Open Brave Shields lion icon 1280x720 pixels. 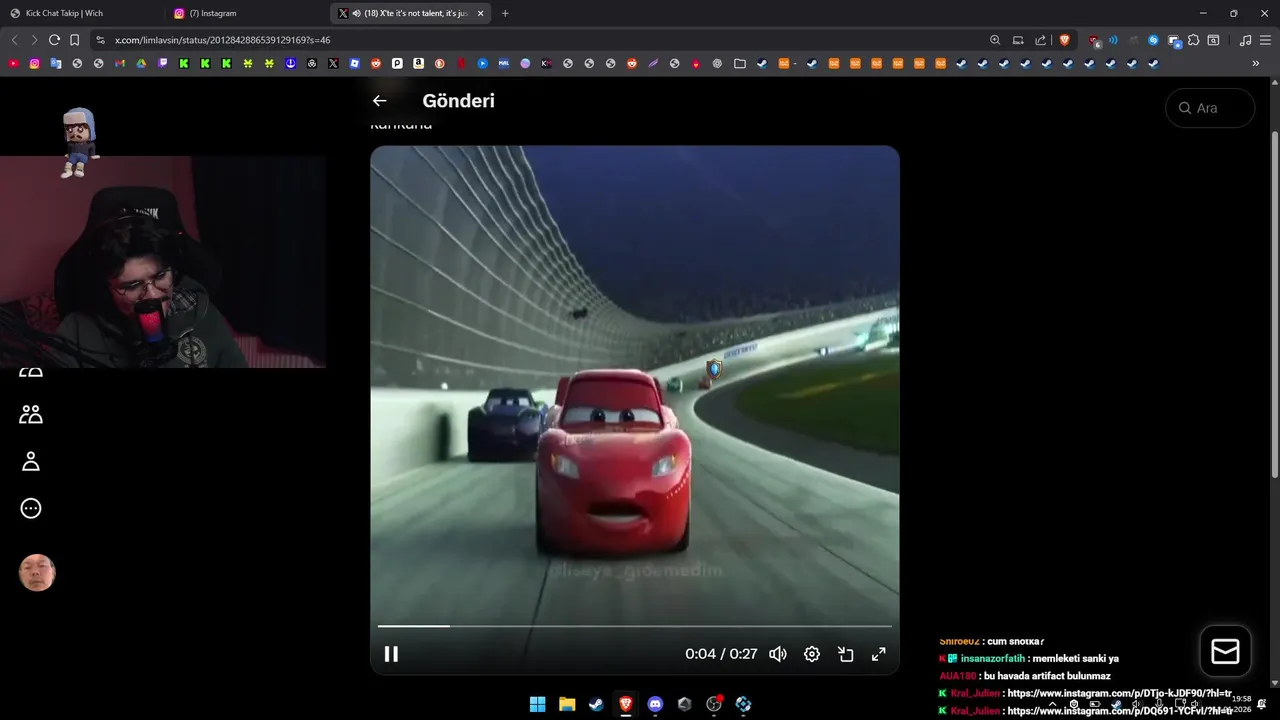point(1064,40)
